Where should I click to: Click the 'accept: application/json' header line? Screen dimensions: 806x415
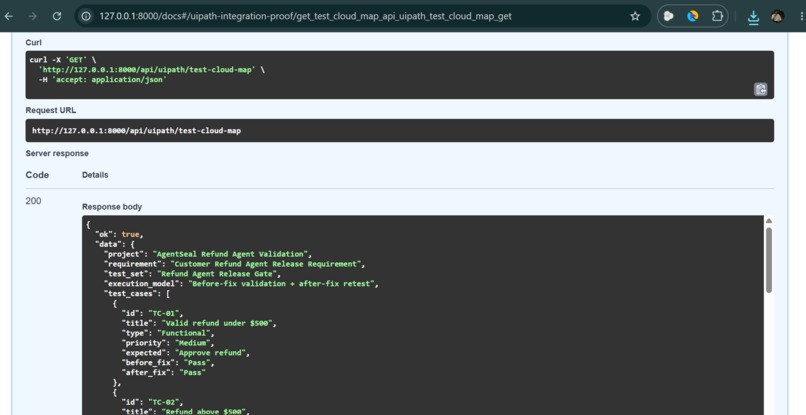[x=103, y=79]
